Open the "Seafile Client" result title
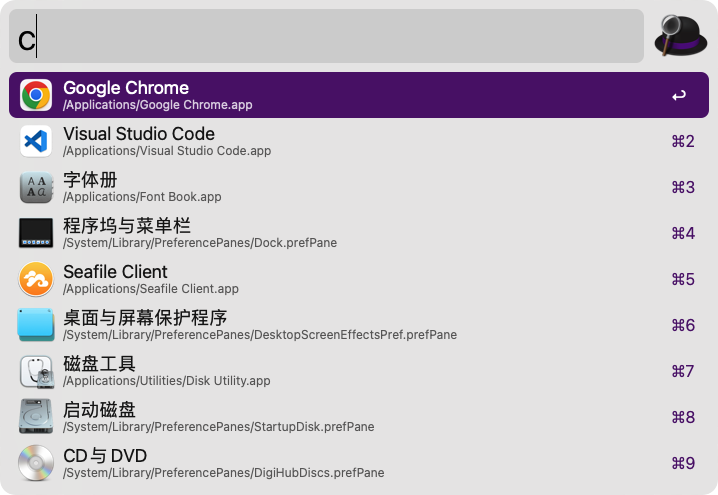718x495 pixels. pos(115,272)
